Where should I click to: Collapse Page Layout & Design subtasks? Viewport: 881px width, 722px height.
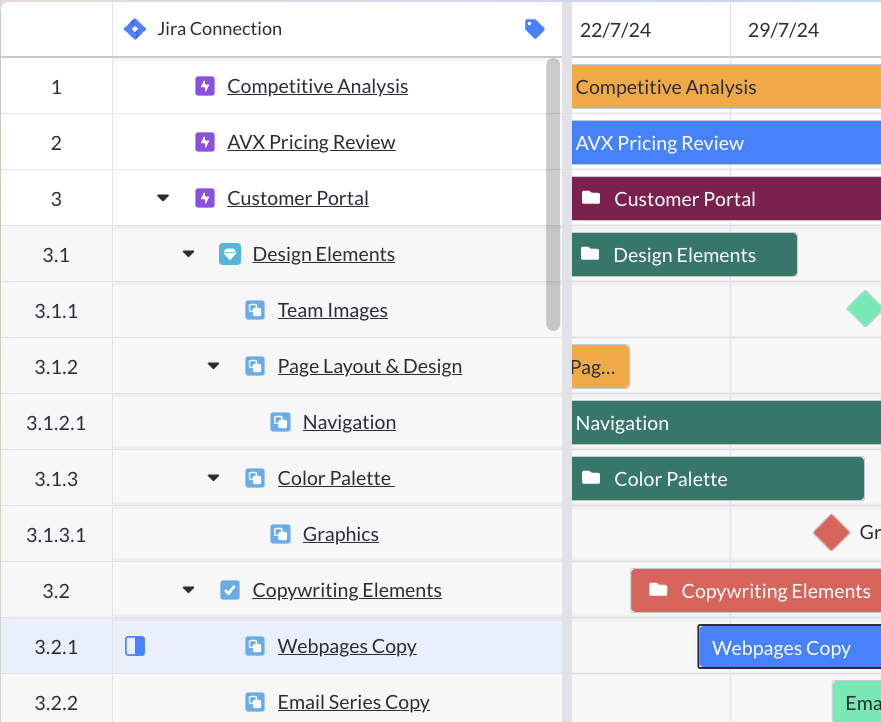tap(214, 366)
